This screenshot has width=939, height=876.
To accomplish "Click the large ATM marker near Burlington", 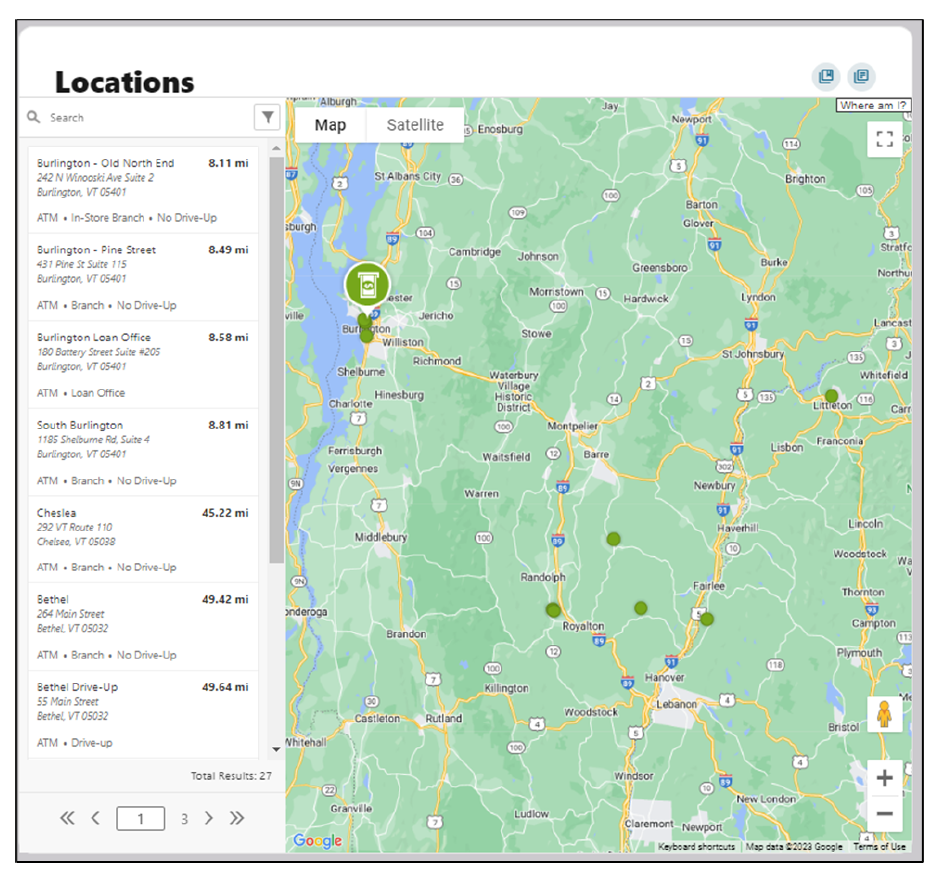I will [x=367, y=286].
